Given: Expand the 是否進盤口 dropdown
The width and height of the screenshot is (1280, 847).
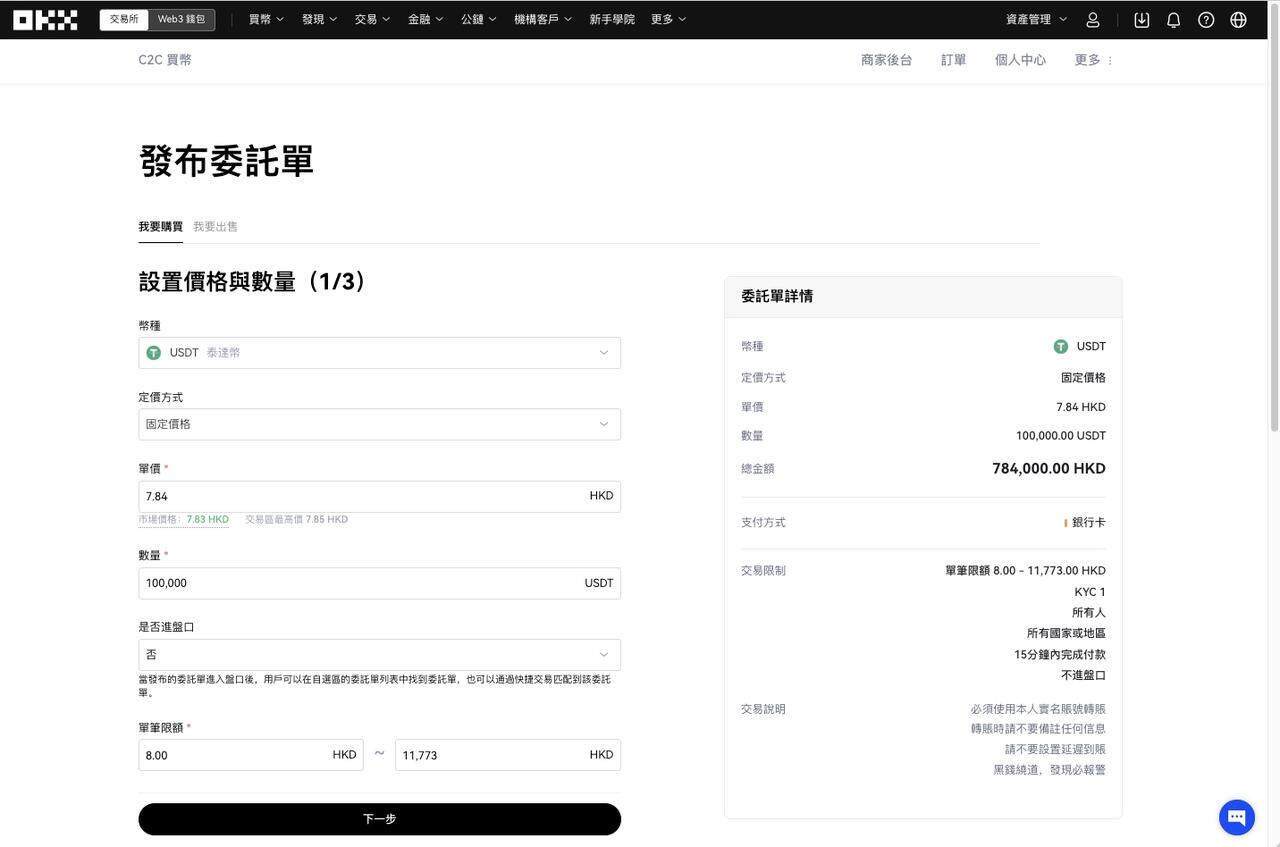Looking at the screenshot, I should pyautogui.click(x=379, y=653).
